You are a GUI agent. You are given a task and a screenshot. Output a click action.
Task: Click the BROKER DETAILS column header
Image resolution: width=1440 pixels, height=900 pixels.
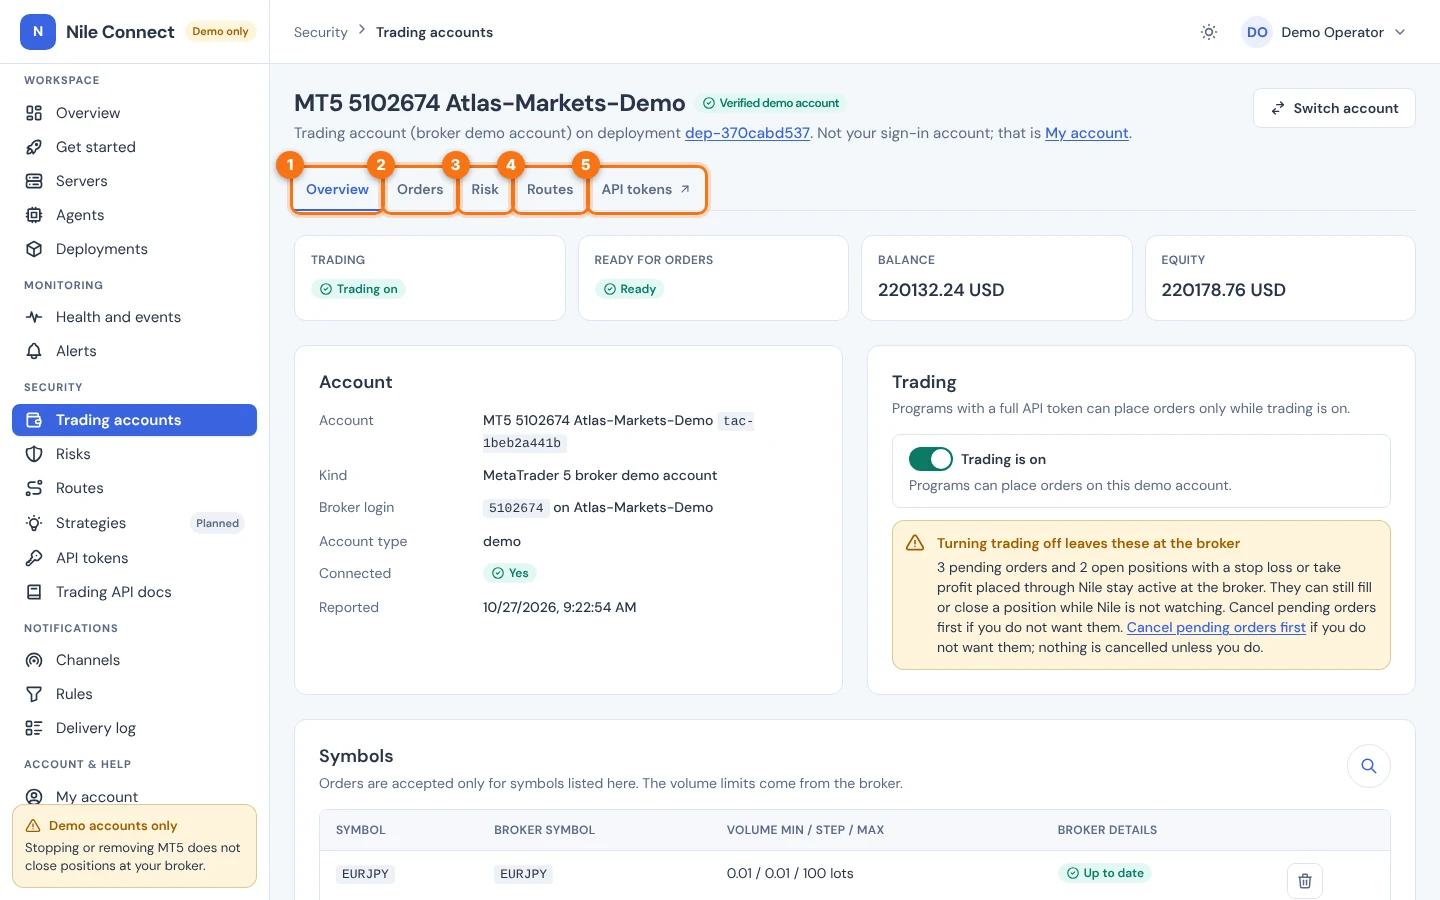click(x=1107, y=830)
